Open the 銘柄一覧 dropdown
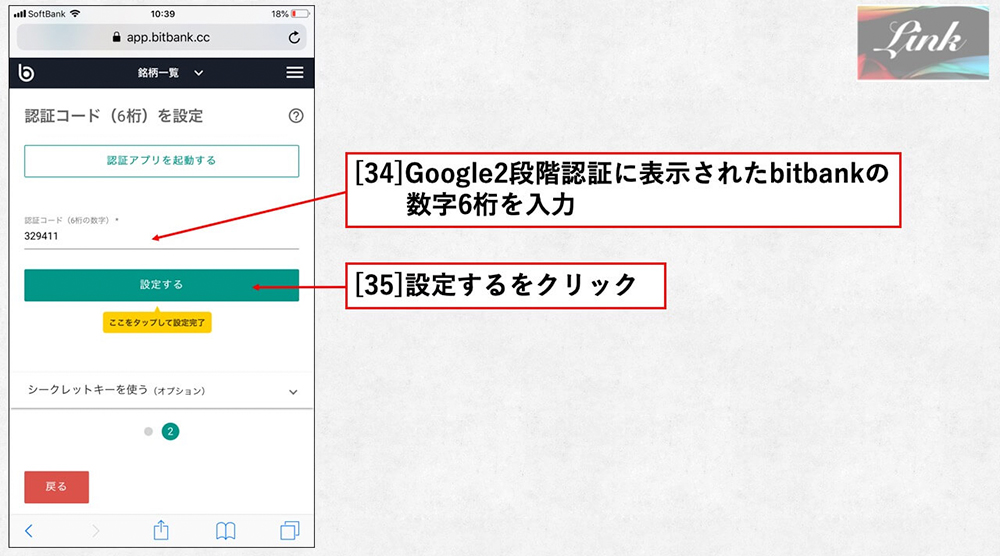Image resolution: width=1000 pixels, height=556 pixels. click(170, 73)
